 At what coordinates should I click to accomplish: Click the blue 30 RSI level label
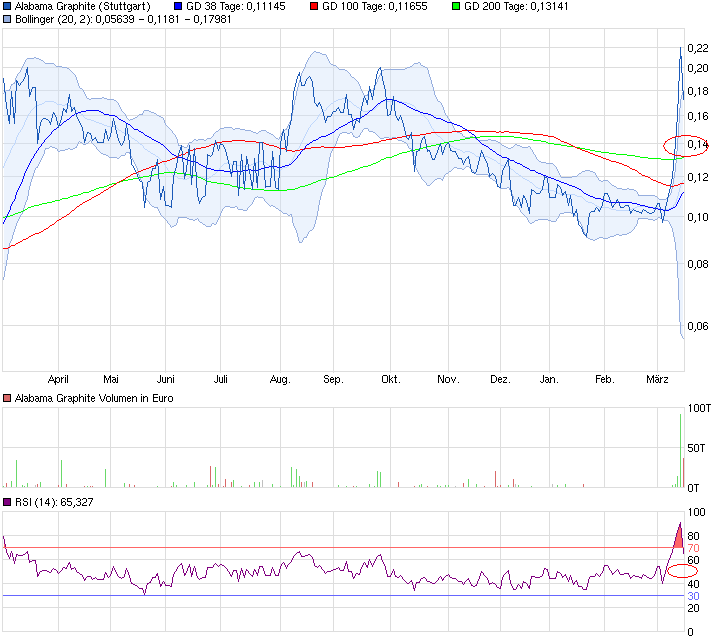(692, 596)
